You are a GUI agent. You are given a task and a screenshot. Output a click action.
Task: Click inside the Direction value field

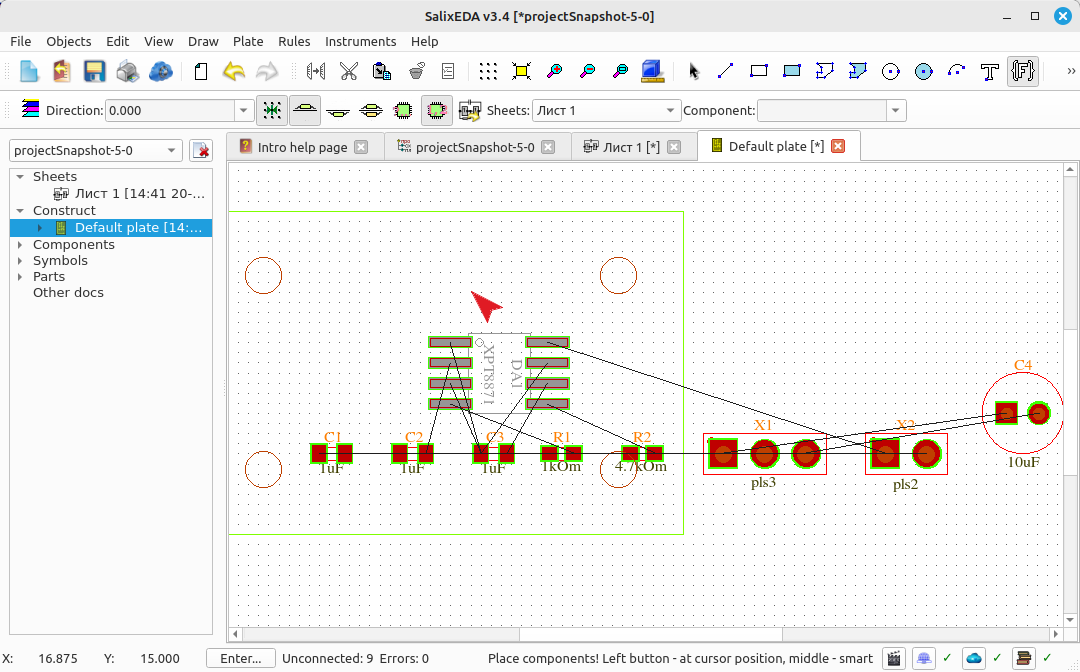tap(170, 110)
